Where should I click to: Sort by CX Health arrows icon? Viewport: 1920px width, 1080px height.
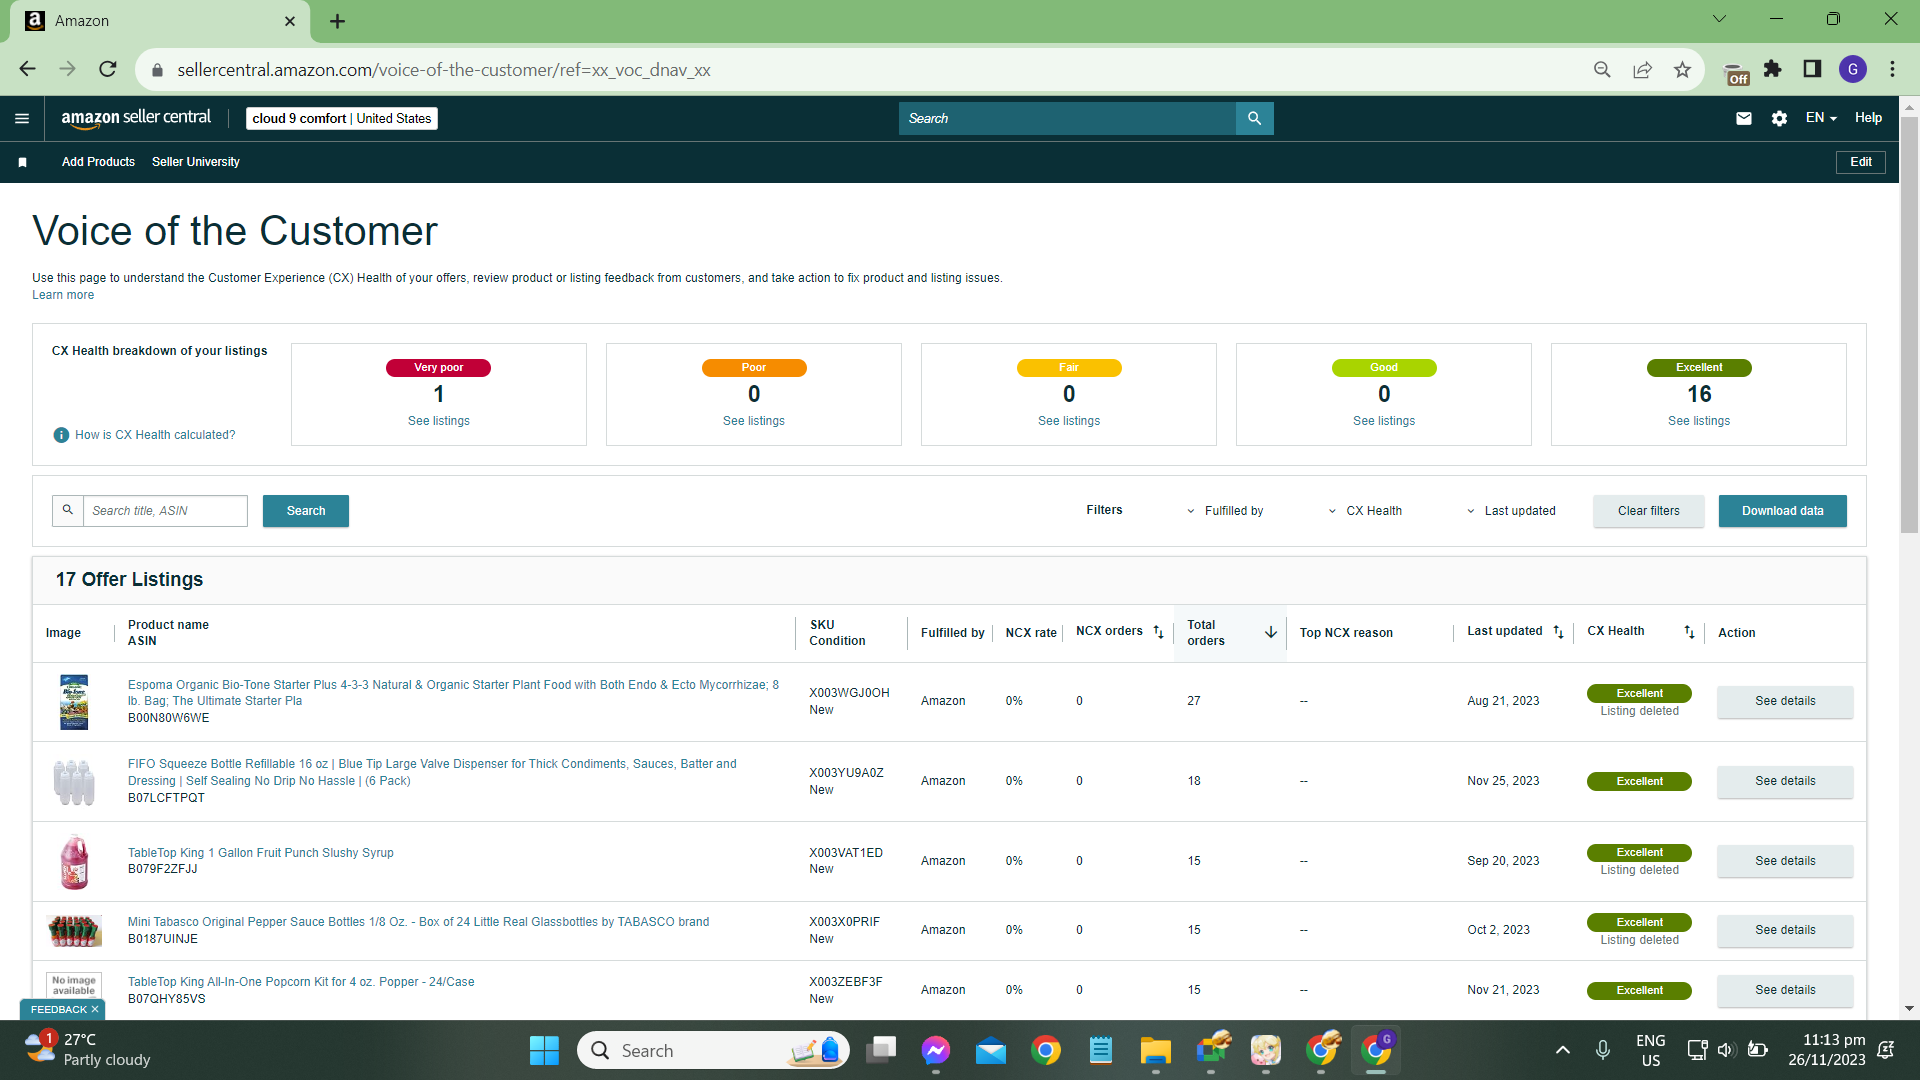[x=1689, y=632]
